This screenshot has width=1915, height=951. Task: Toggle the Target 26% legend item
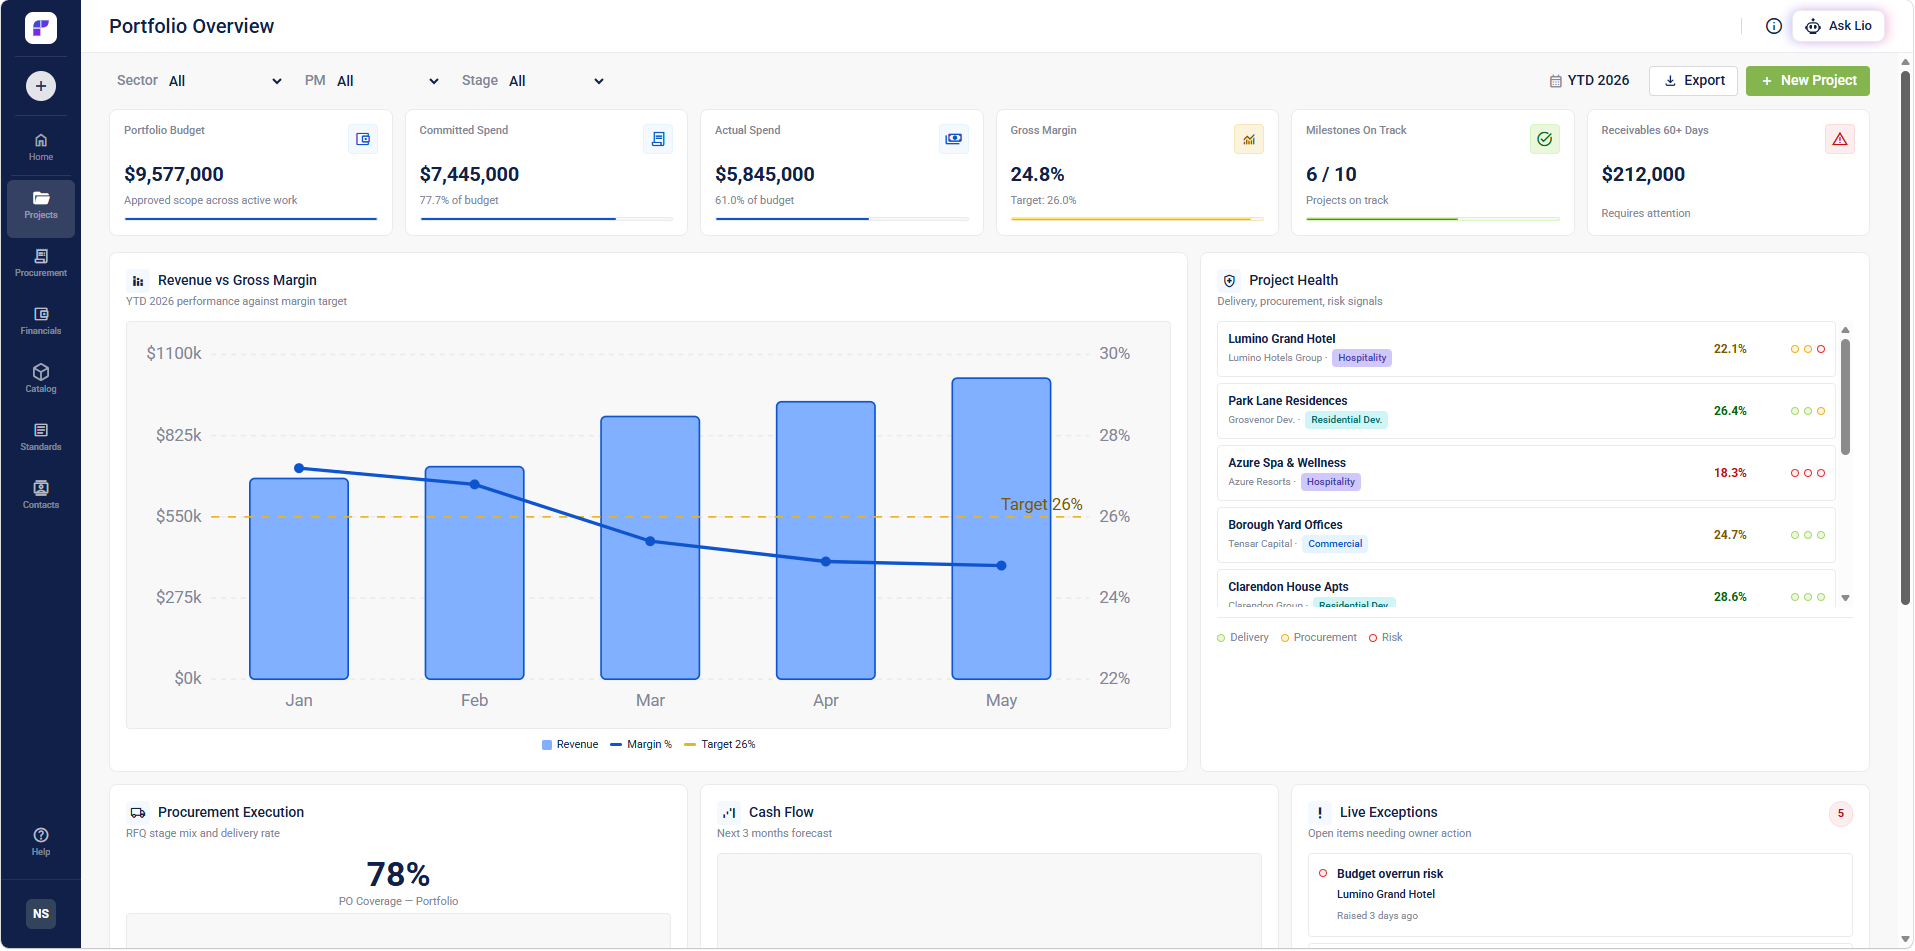[x=720, y=745]
